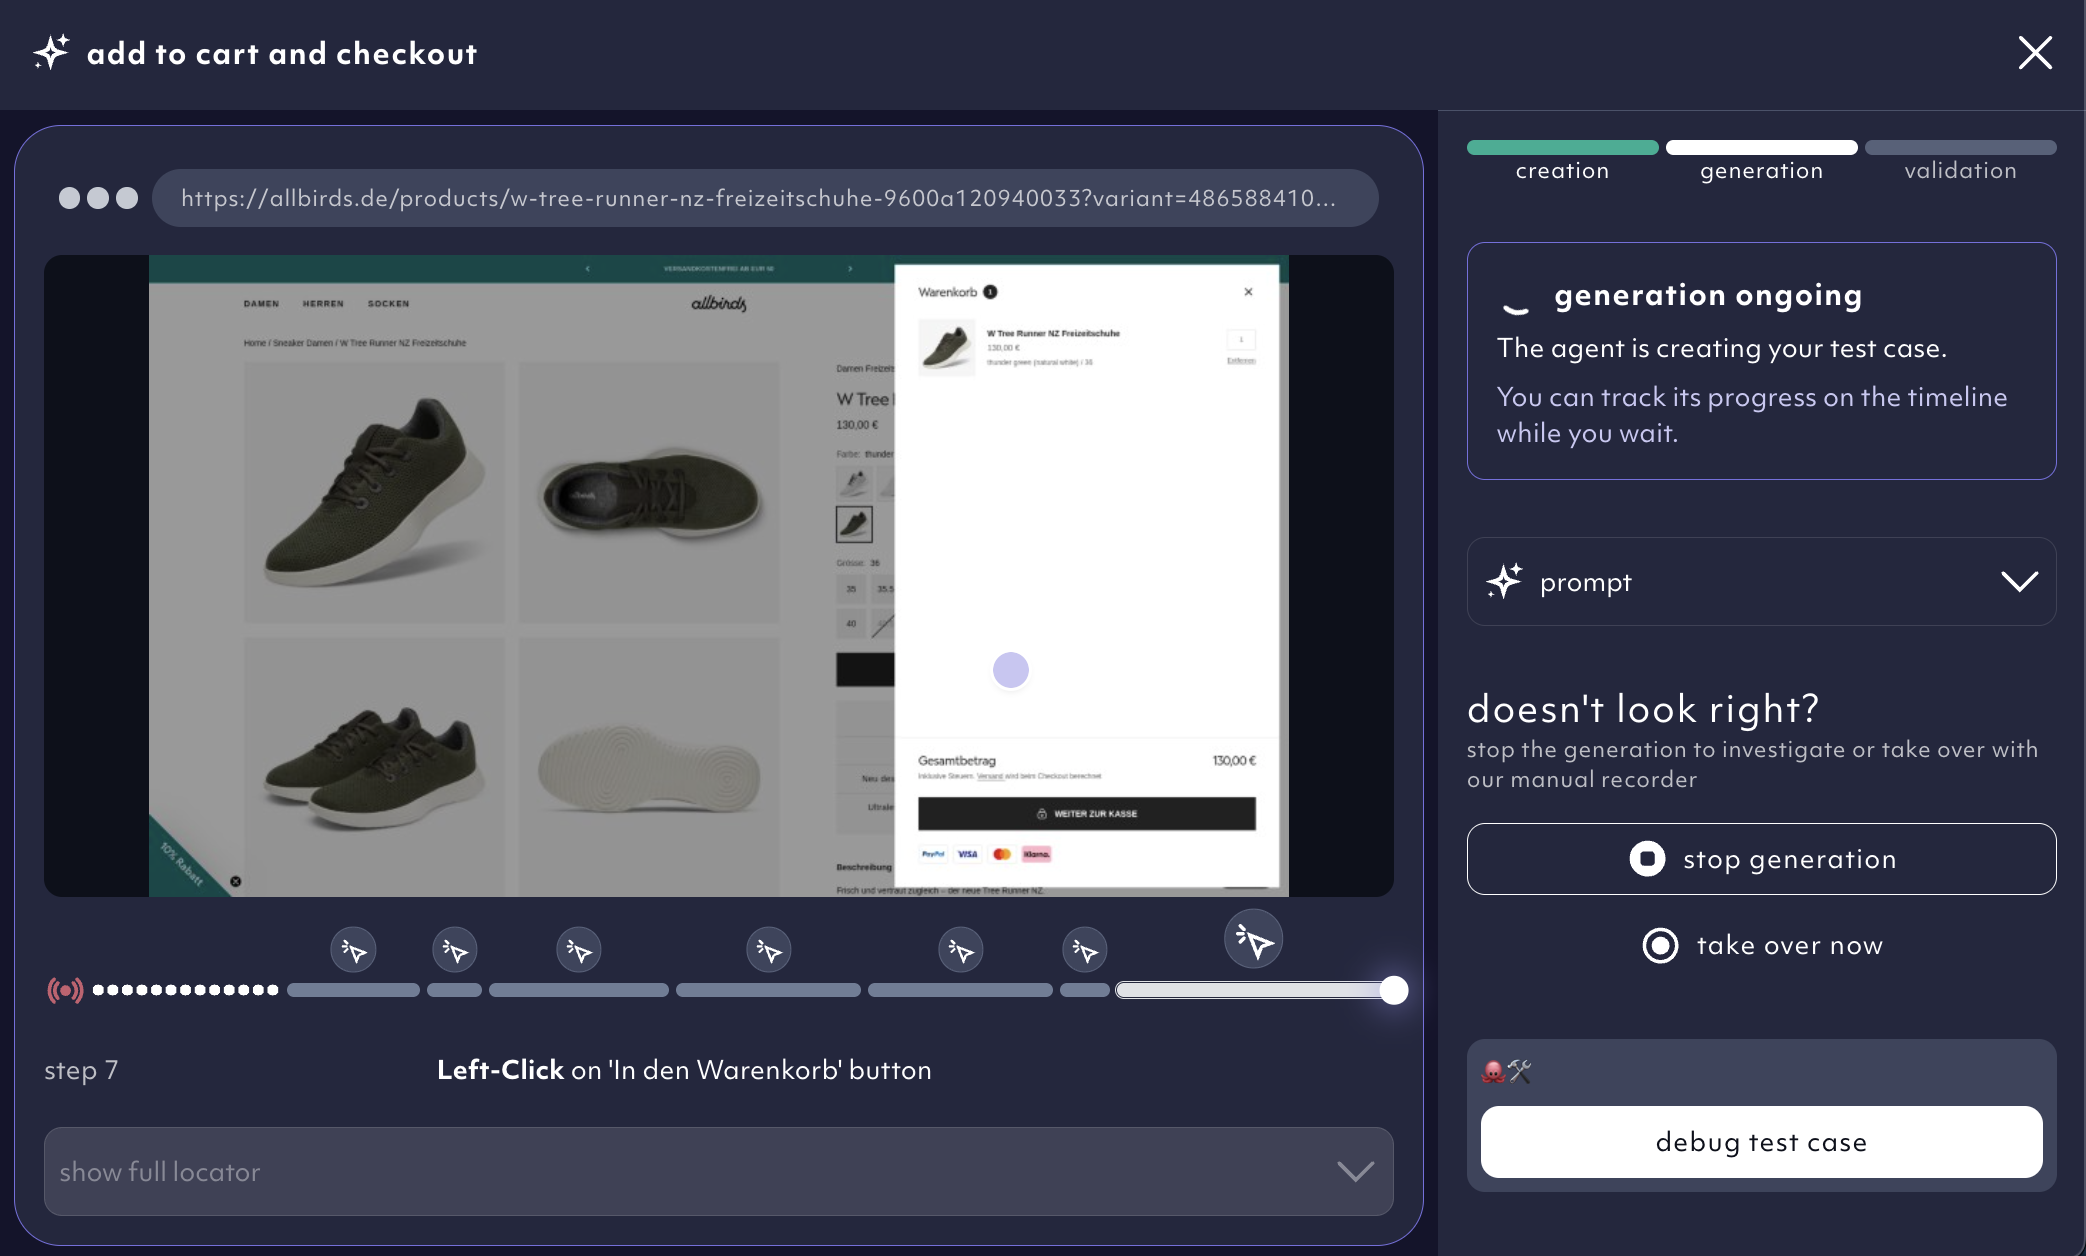Click the first grey timeline segment
Screen dimensions: 2086x1256
[x=353, y=990]
